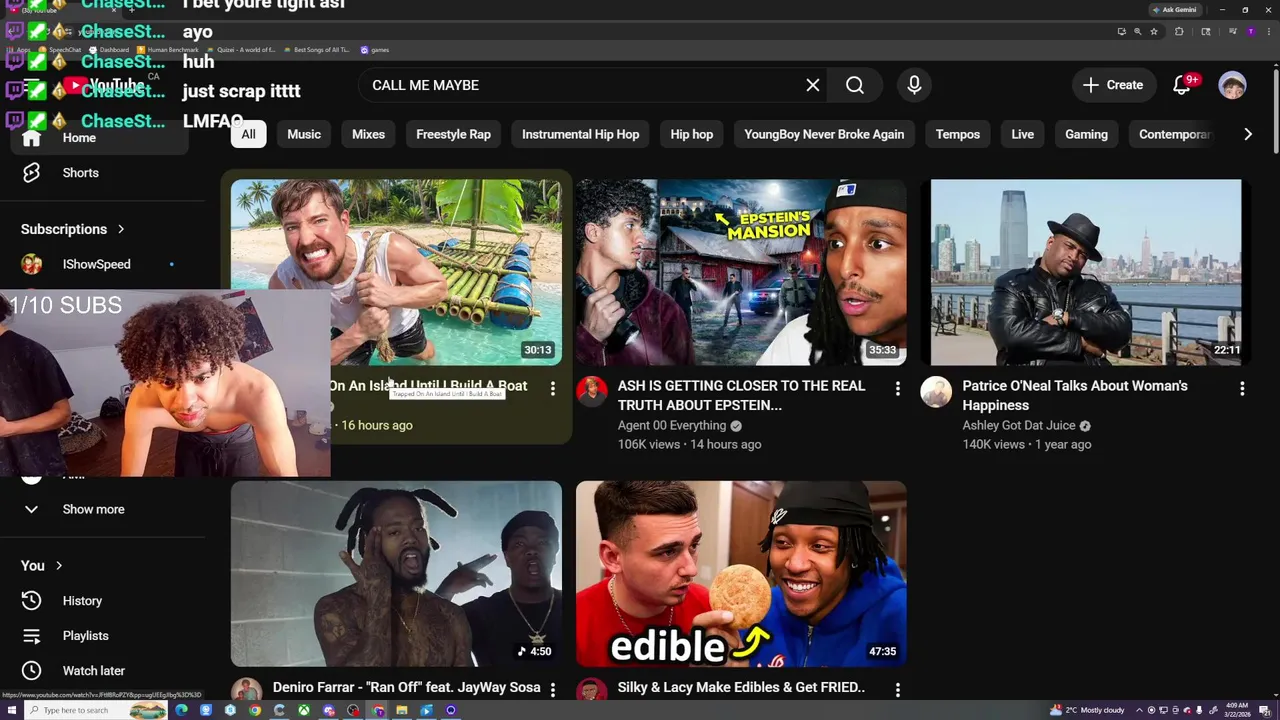
Task: Click Ashley Got Dat Juice channel avatar
Action: point(936,392)
